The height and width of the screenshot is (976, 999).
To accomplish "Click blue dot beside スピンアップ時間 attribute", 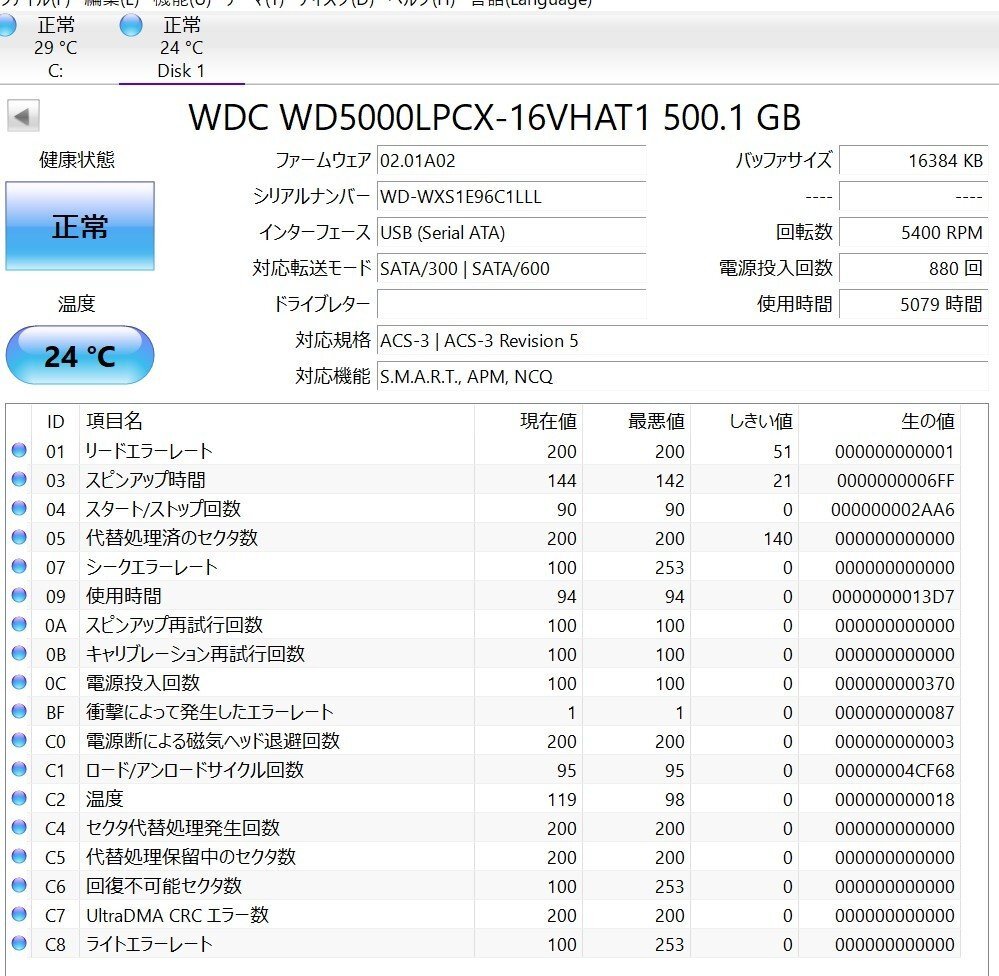I will (x=17, y=480).
